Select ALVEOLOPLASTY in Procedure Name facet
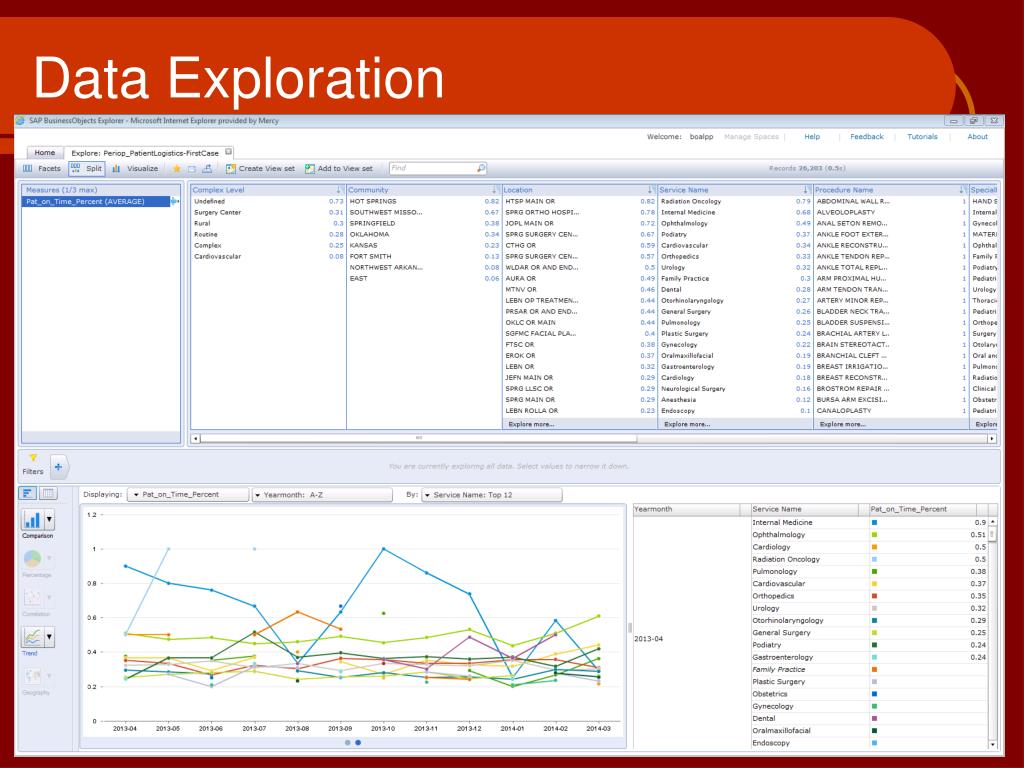The width and height of the screenshot is (1024, 768). [891, 212]
